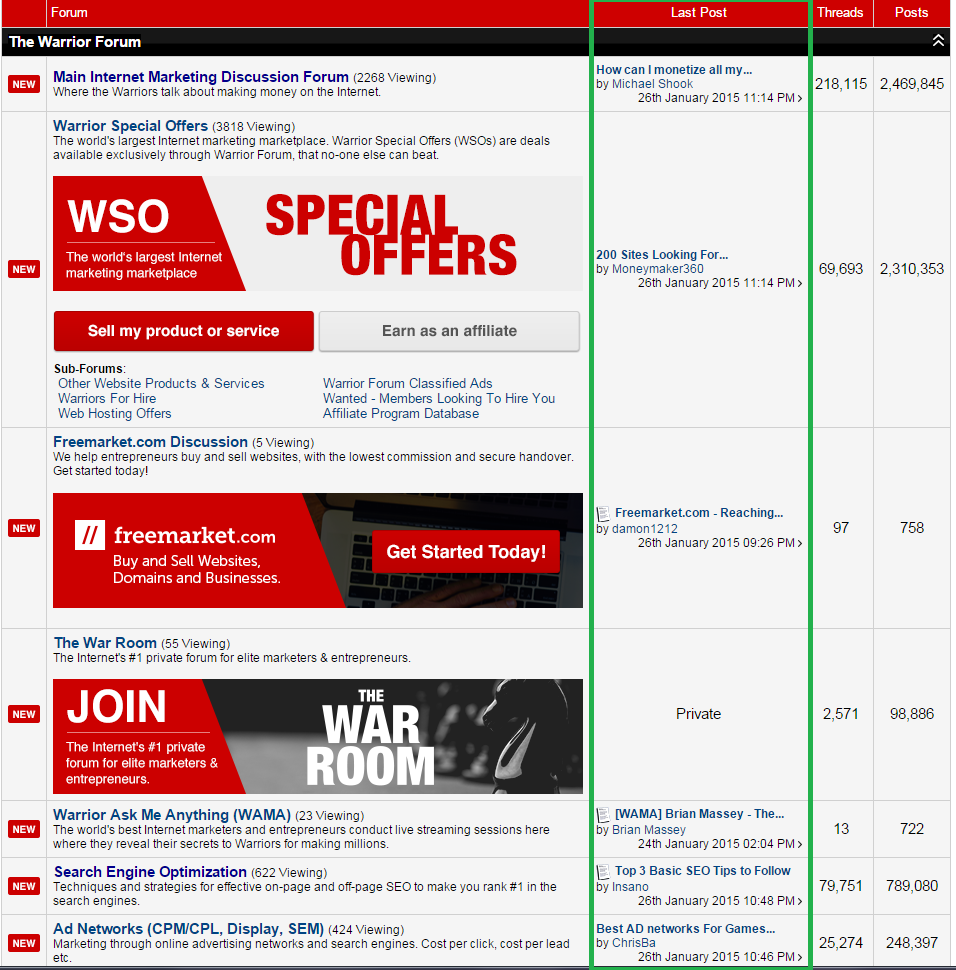This screenshot has height=970, width=956.
Task: View Insano's profile
Action: (x=630, y=887)
